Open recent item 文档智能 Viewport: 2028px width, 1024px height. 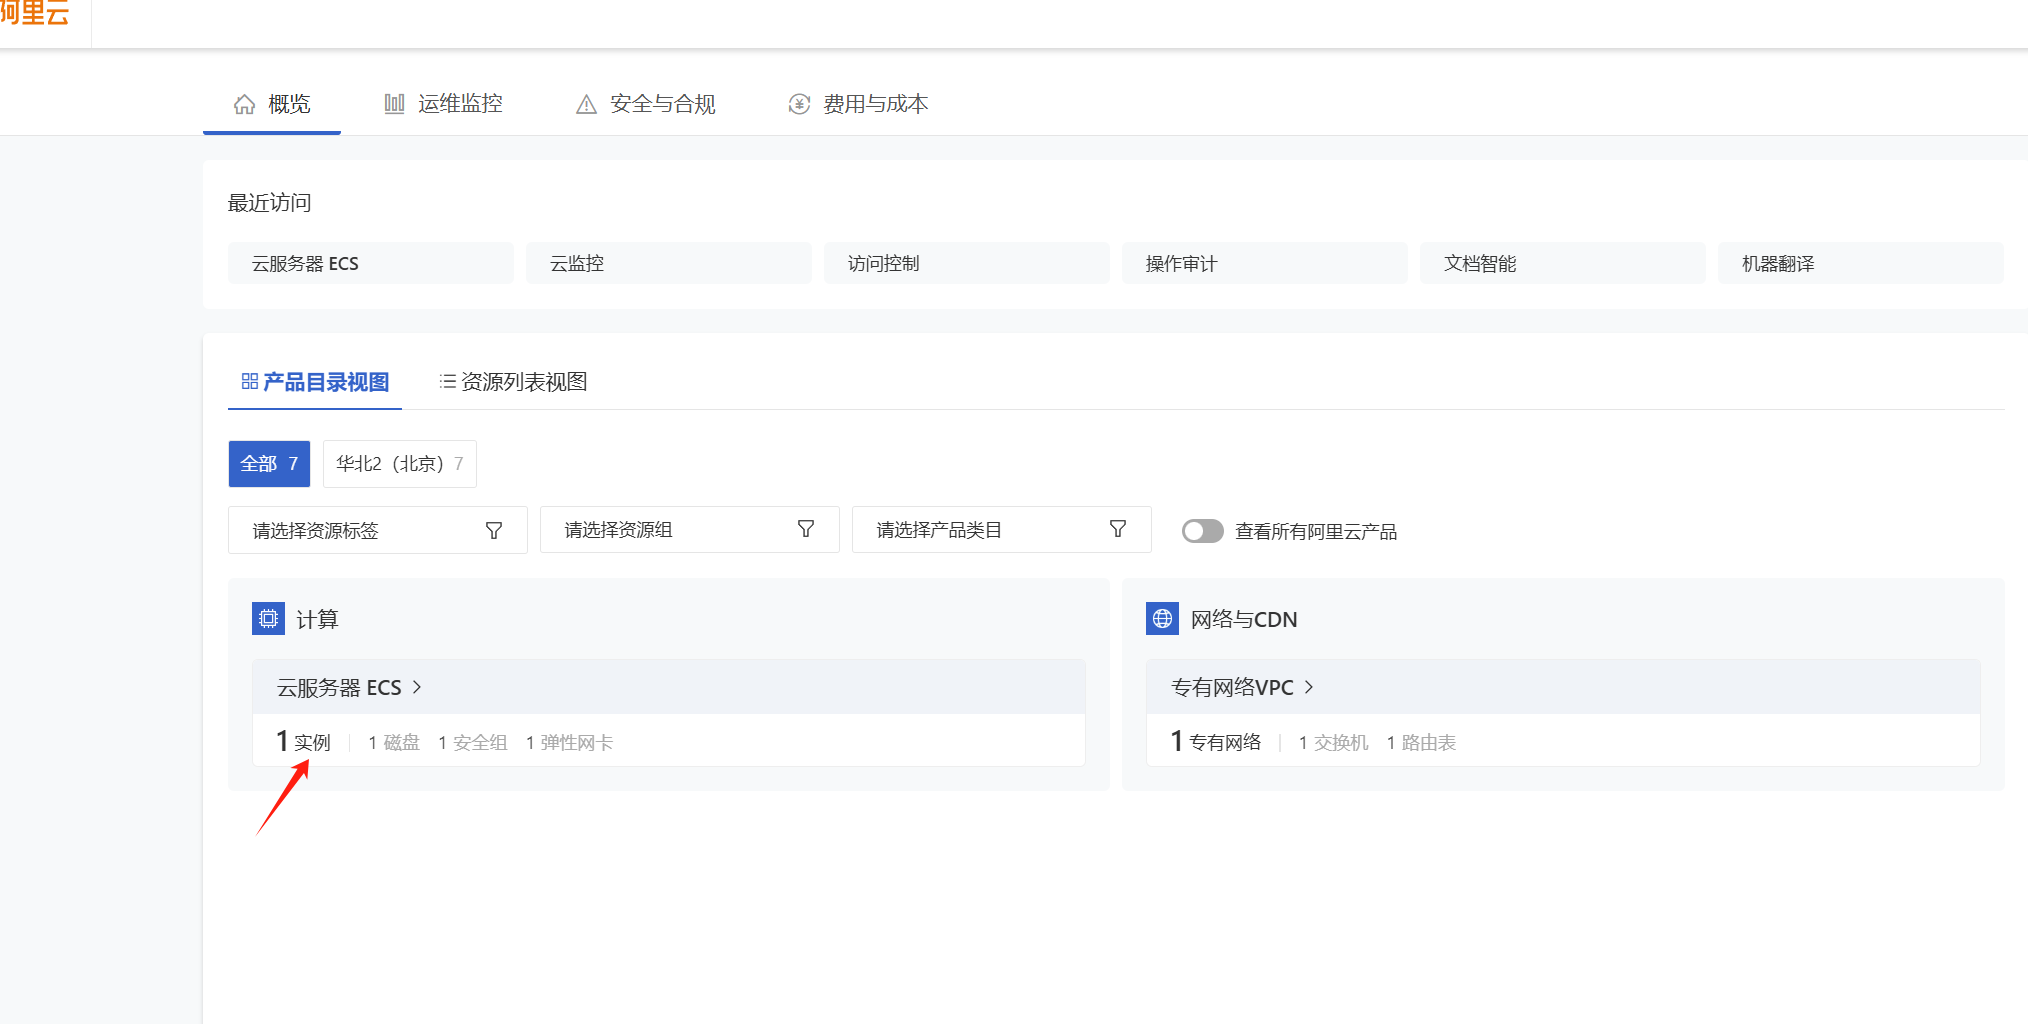pyautogui.click(x=1563, y=263)
